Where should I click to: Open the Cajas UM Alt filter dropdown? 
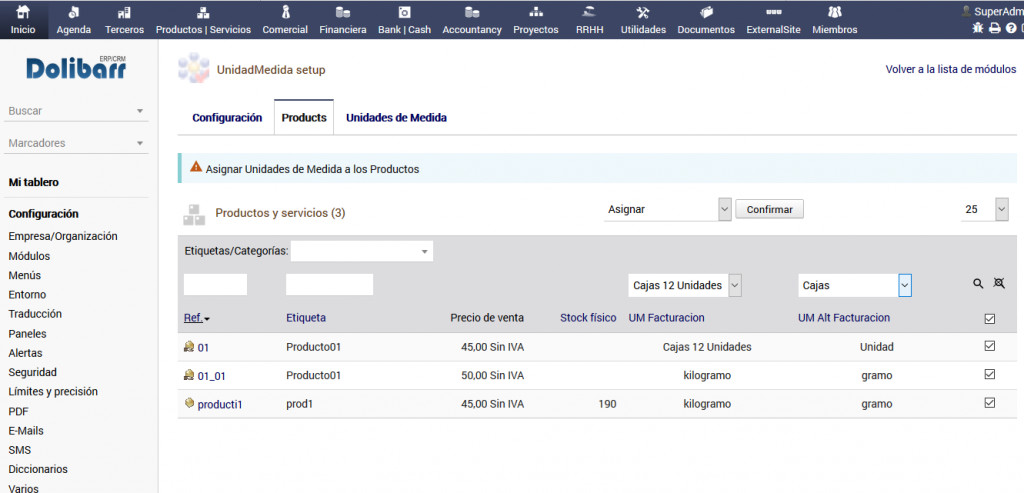[x=855, y=285]
